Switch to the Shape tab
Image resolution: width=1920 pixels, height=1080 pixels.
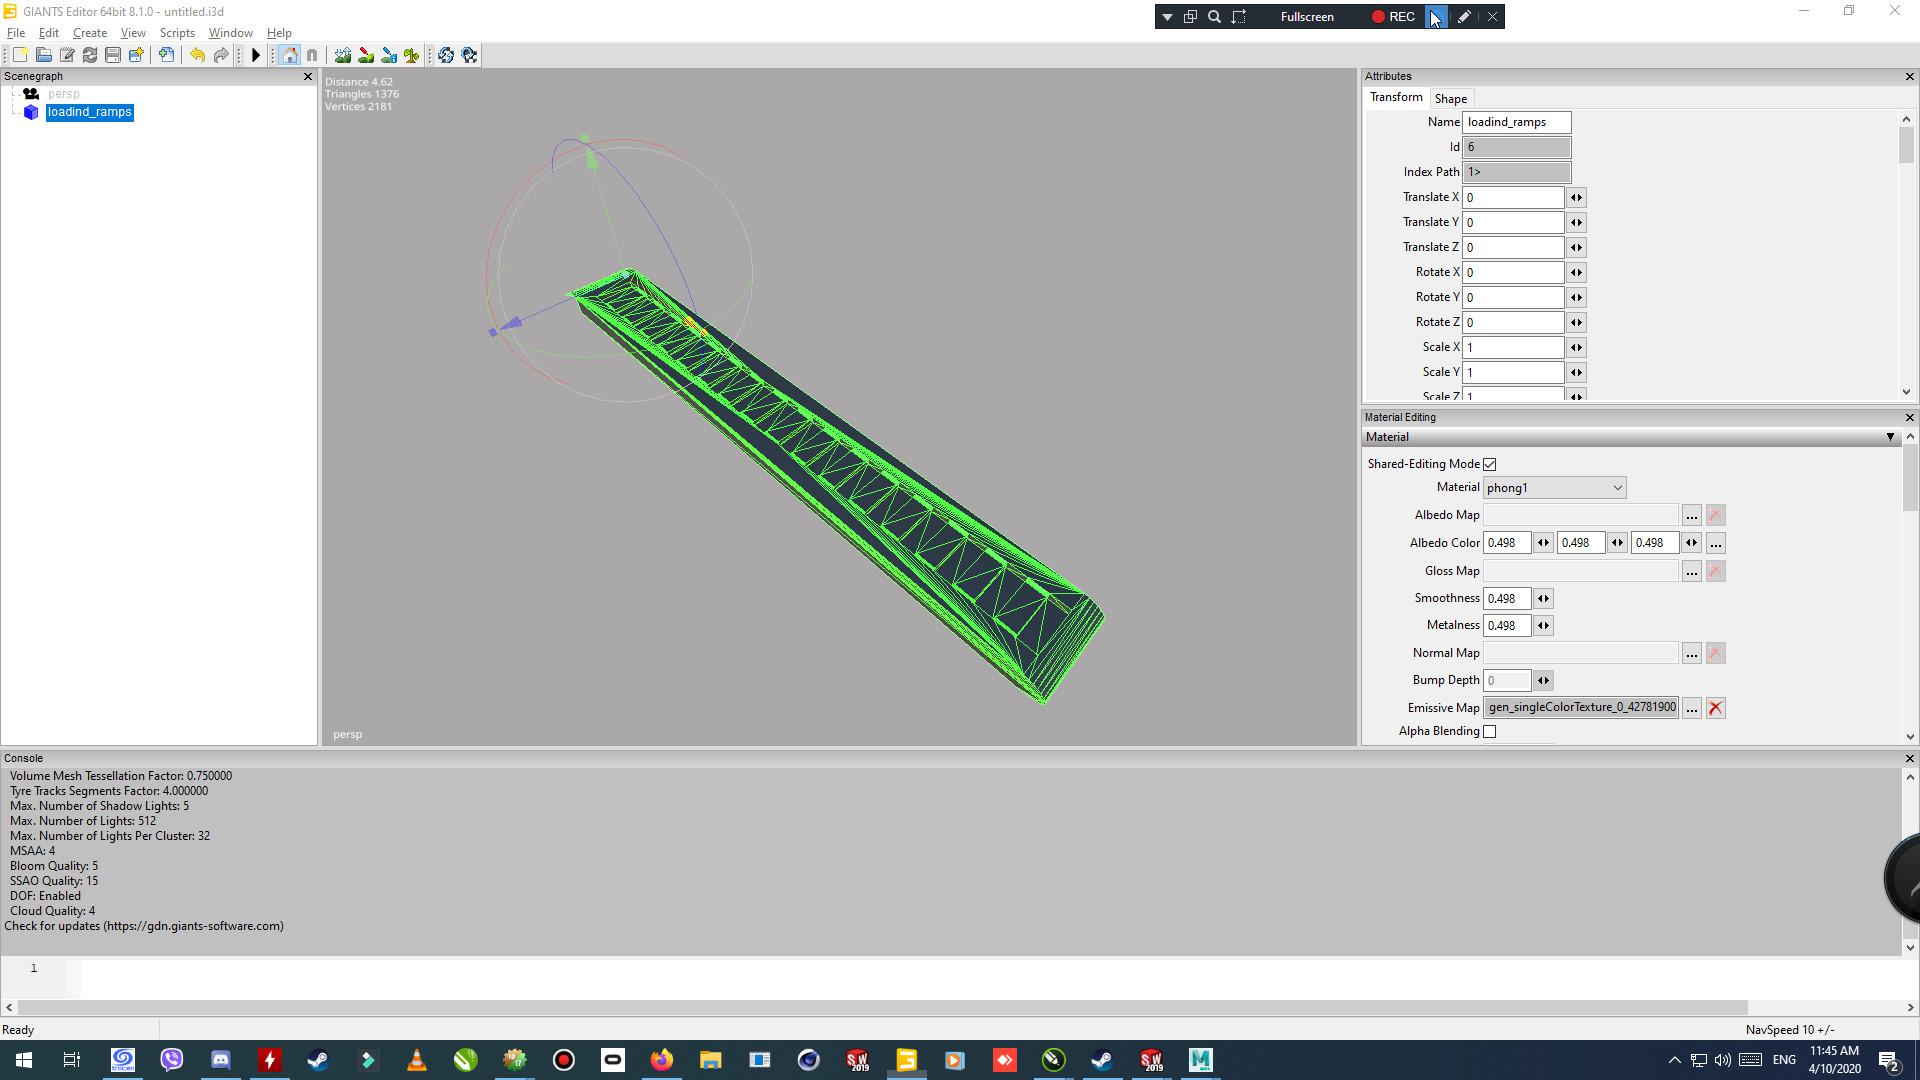pyautogui.click(x=1450, y=99)
